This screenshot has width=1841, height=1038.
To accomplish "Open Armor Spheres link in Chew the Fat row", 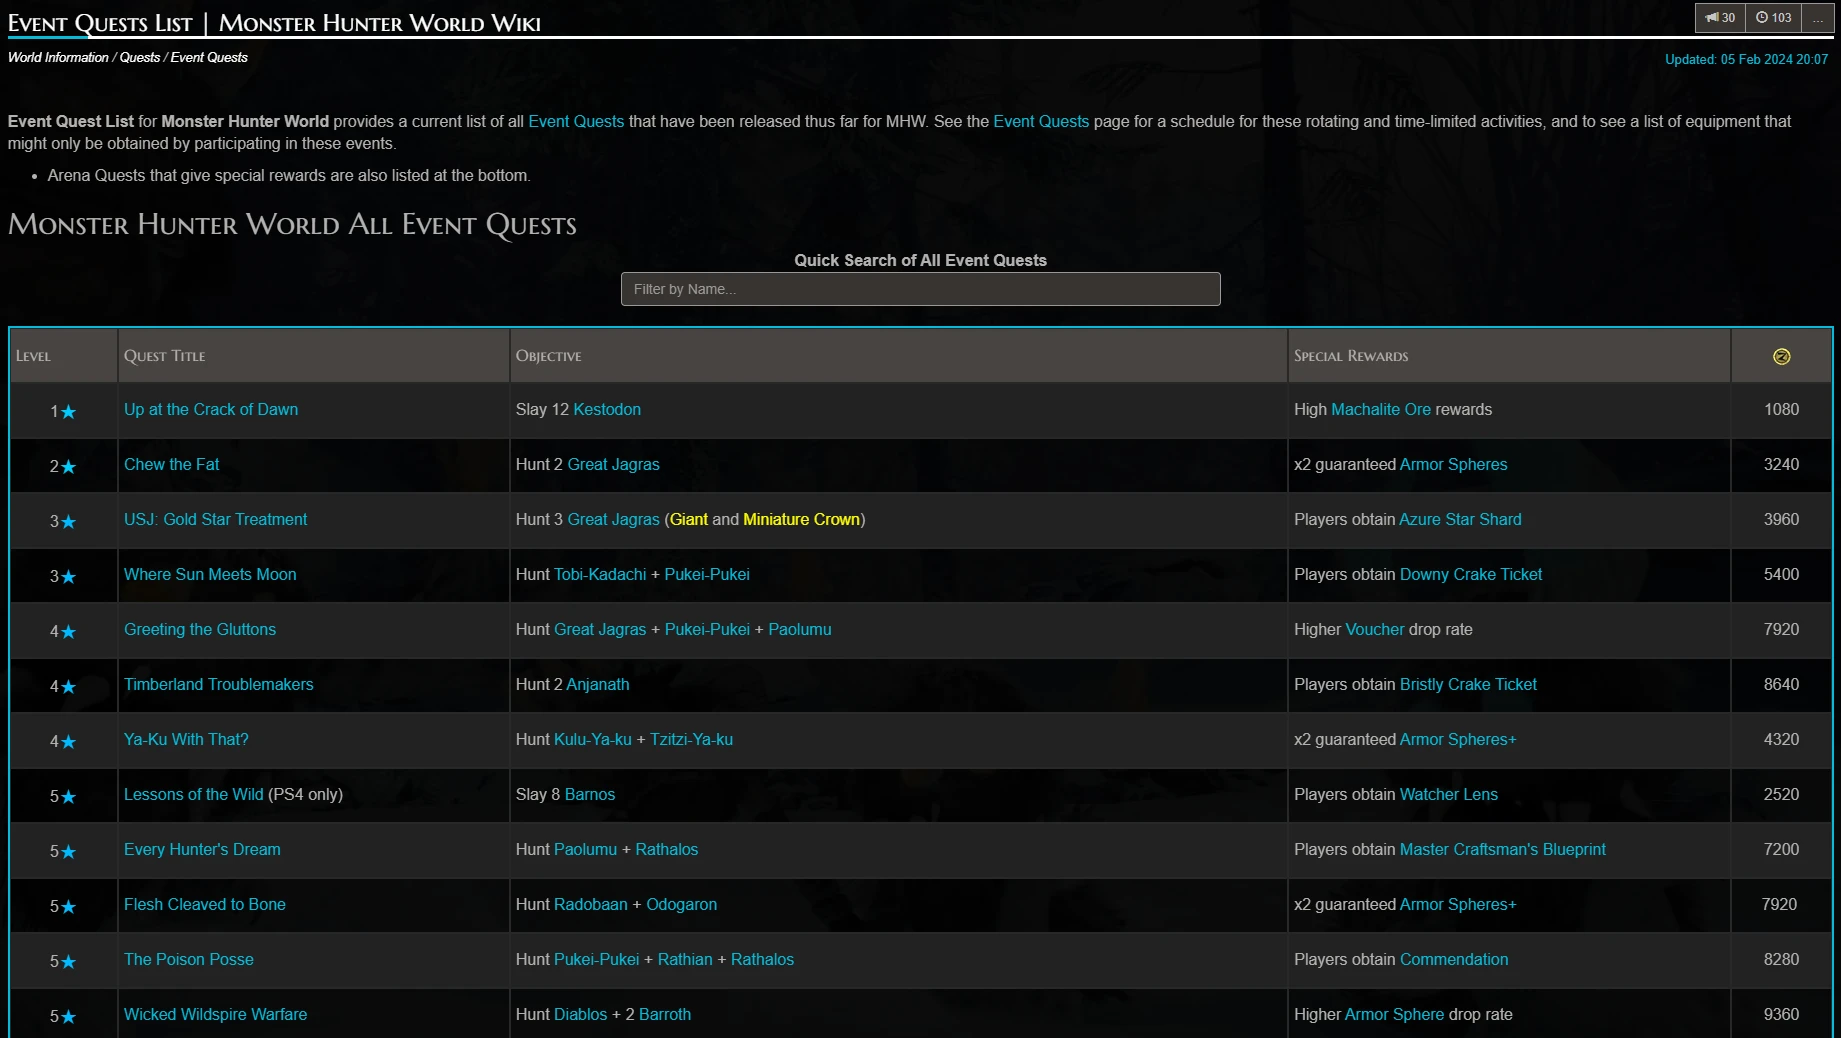I will click(1453, 464).
